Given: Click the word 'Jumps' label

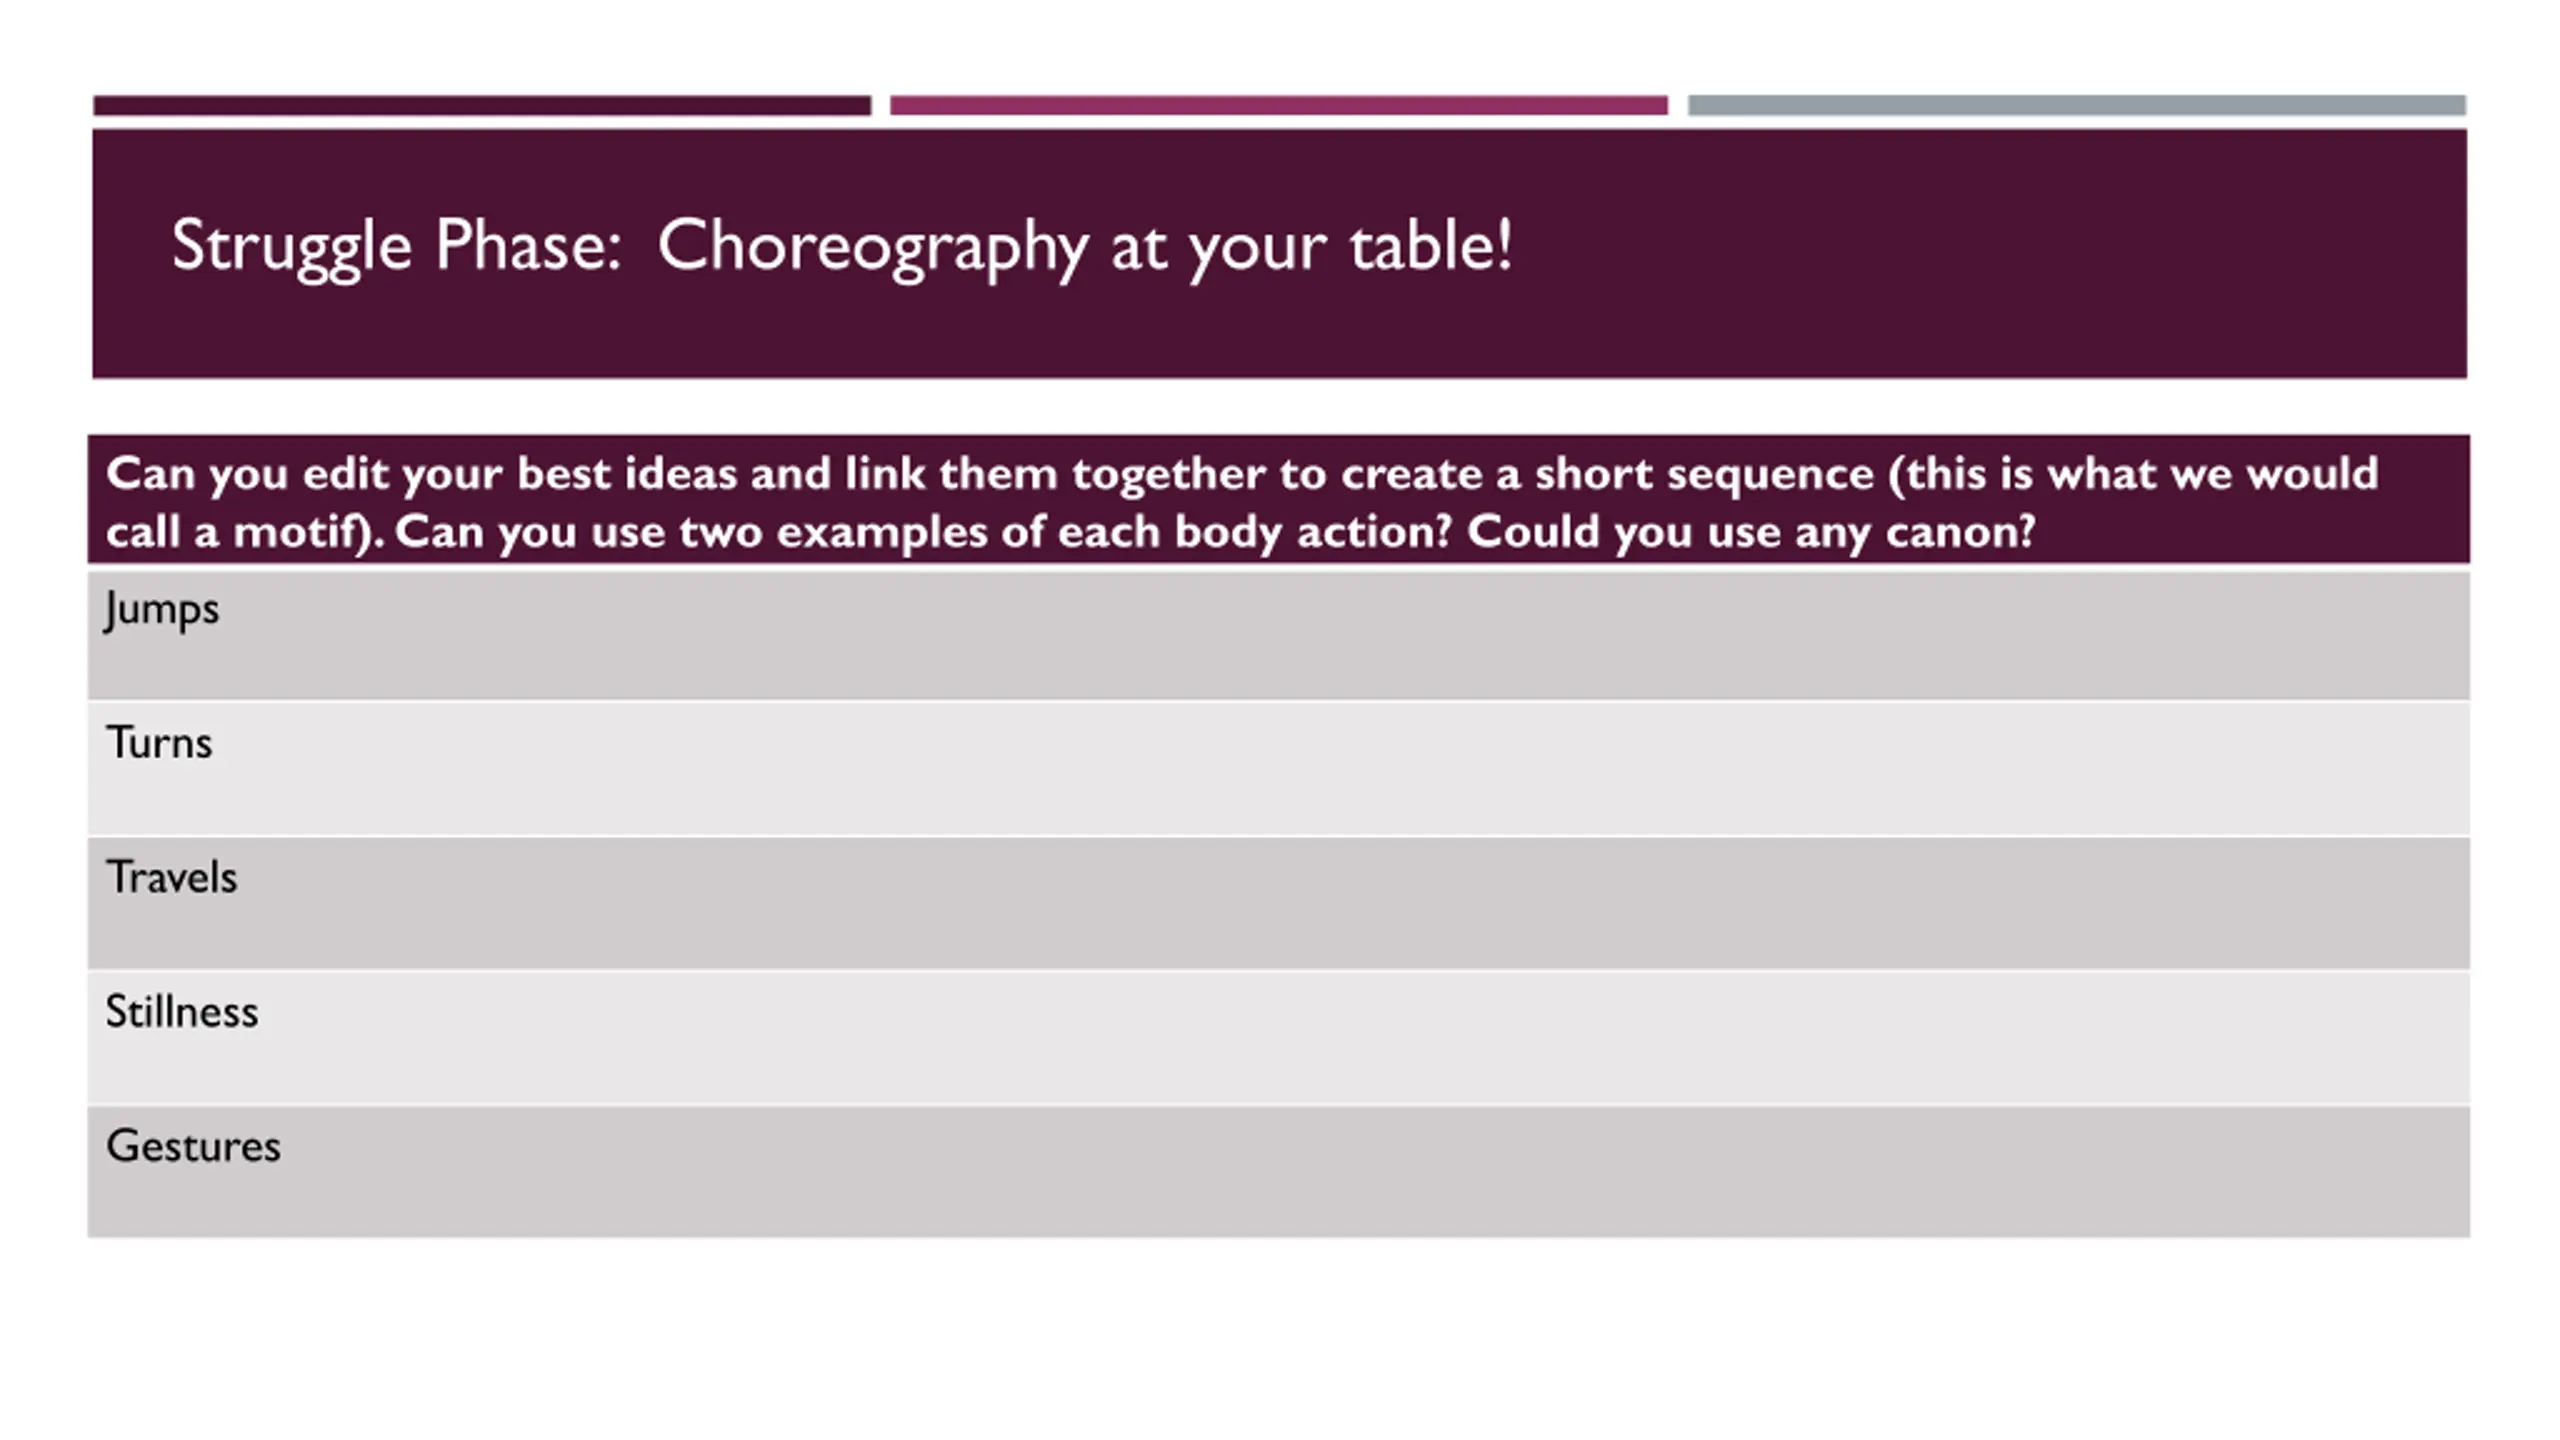Looking at the screenshot, I should pyautogui.click(x=162, y=609).
